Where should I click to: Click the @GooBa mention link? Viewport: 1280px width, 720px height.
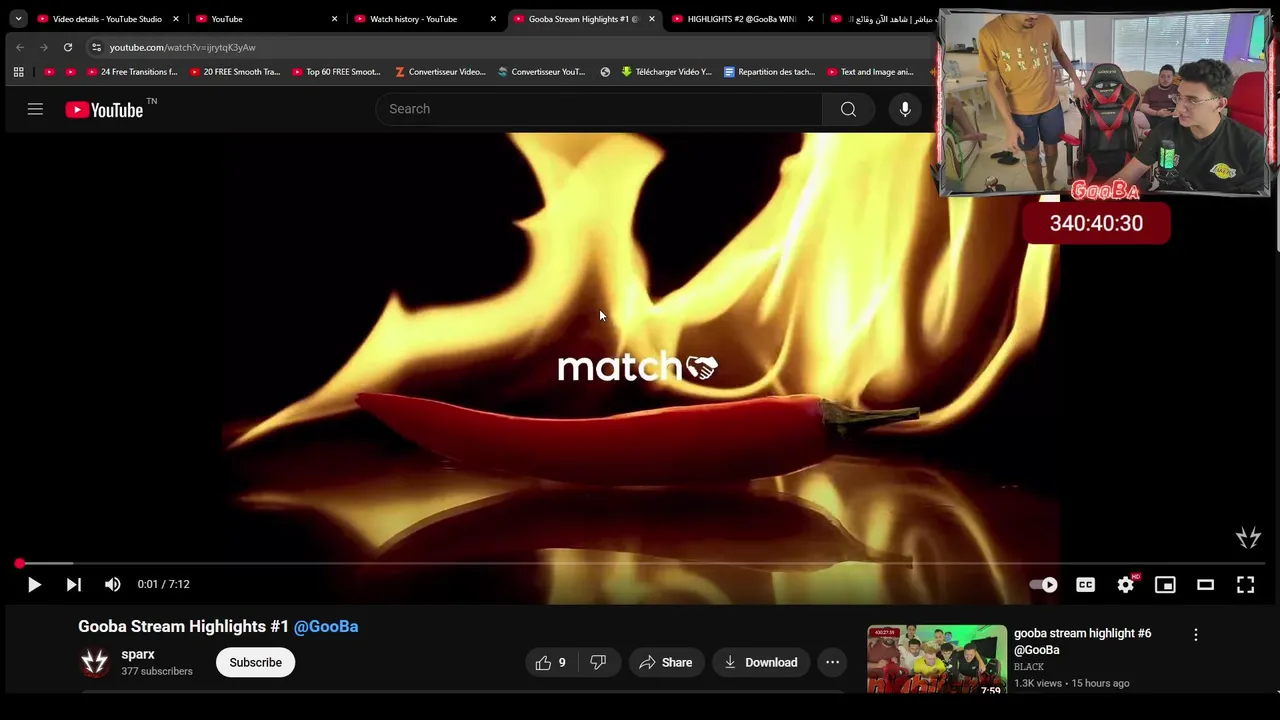click(x=326, y=627)
